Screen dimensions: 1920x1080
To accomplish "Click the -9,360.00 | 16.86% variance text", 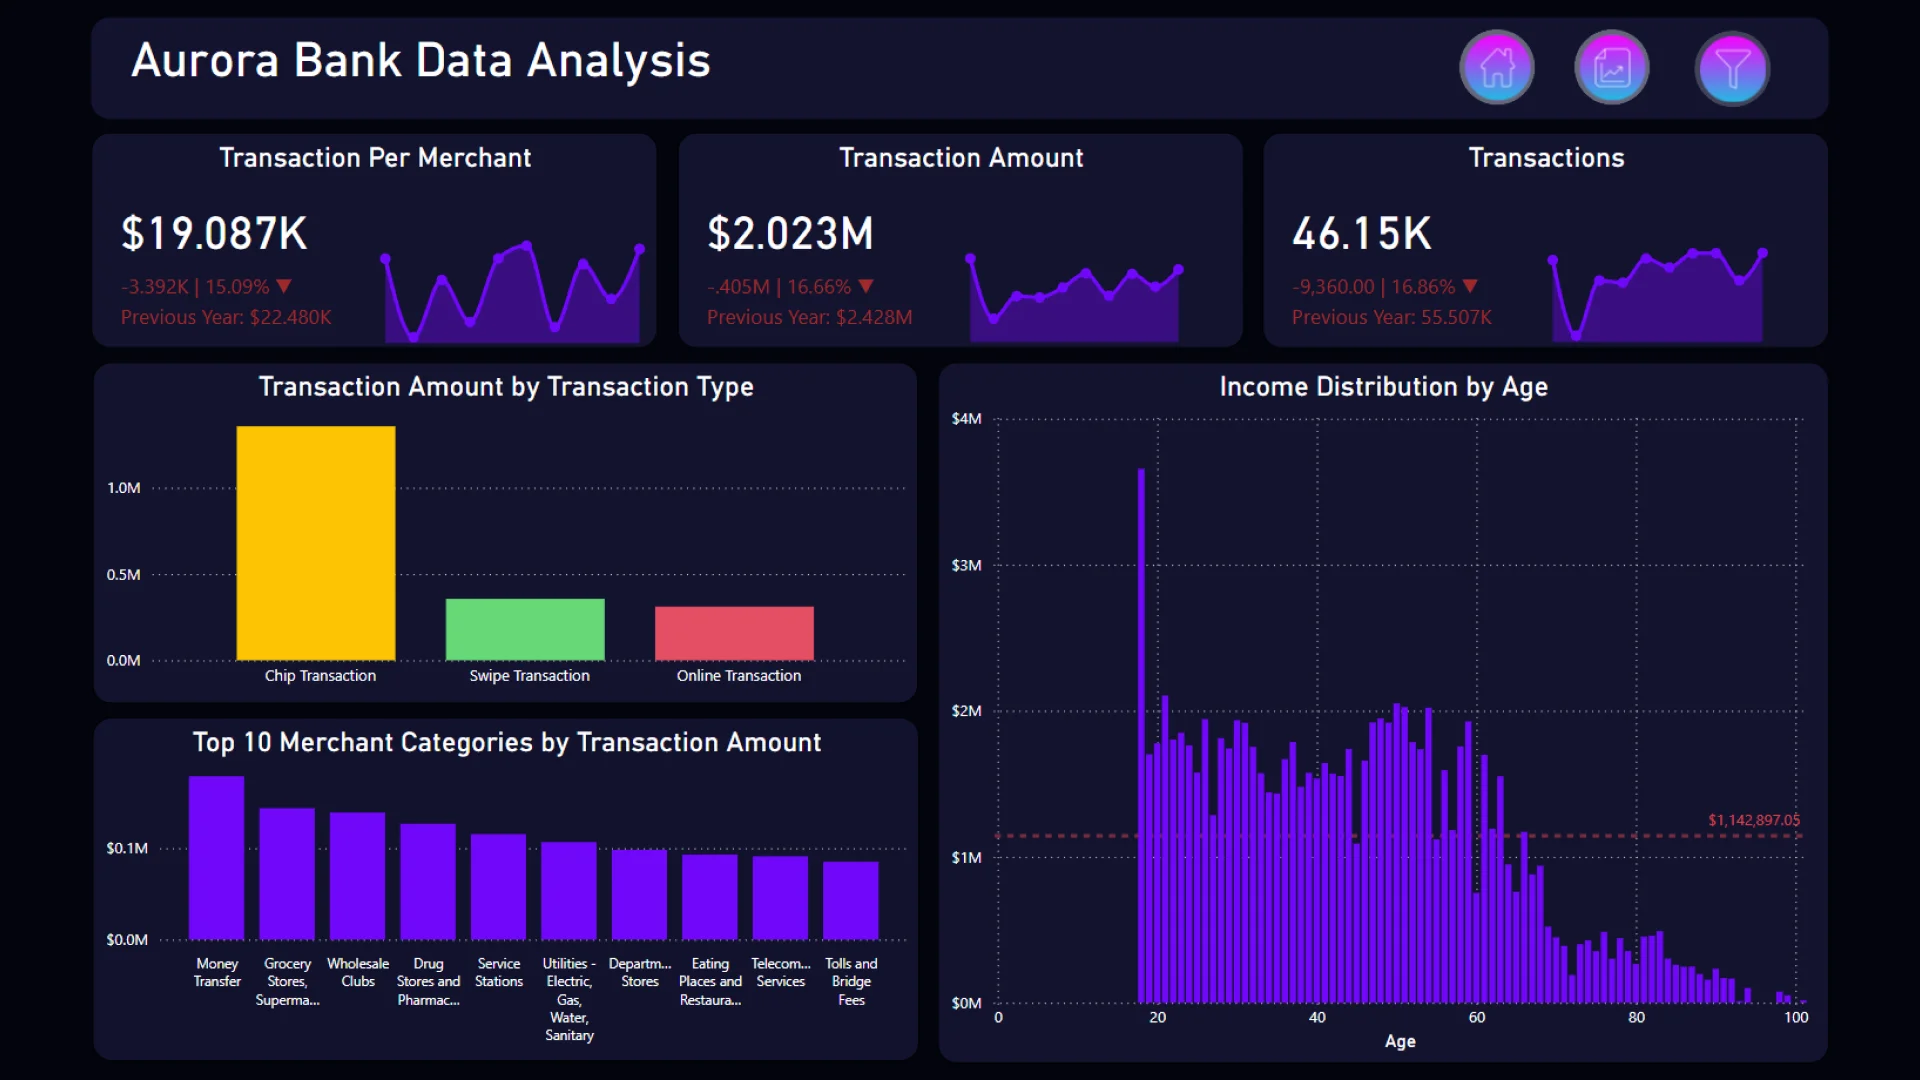I will click(1373, 287).
